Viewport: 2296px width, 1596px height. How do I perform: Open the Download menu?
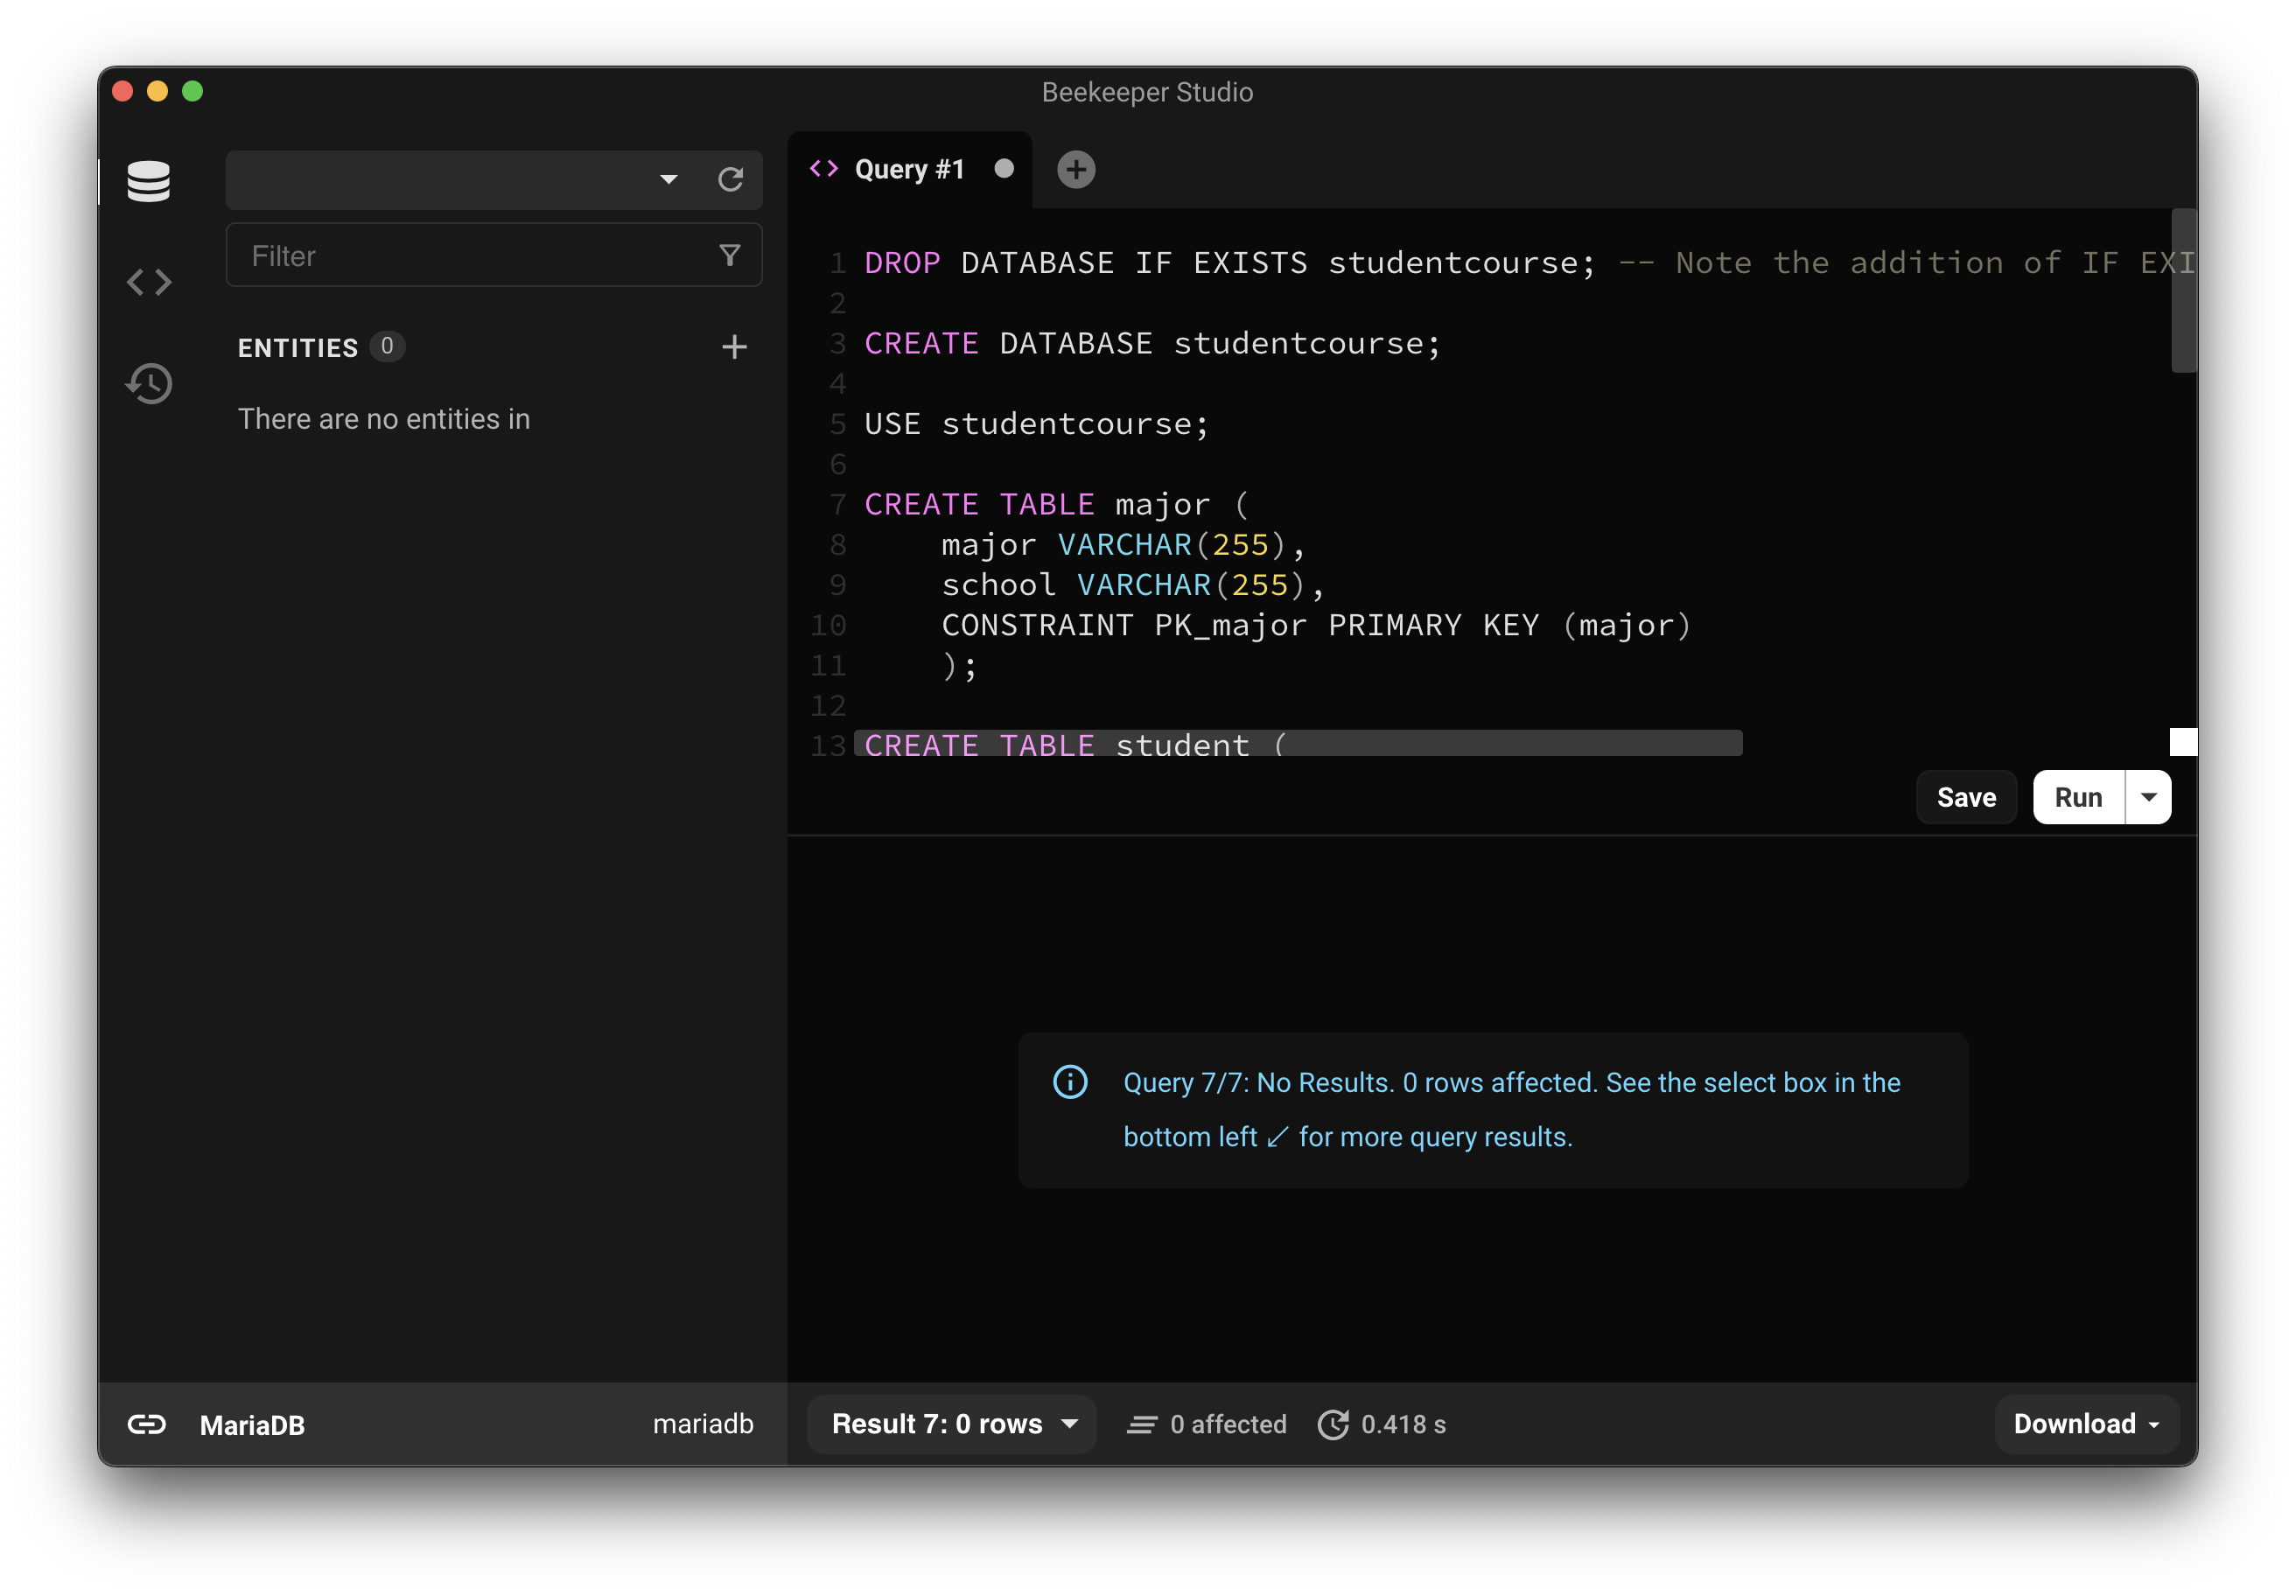click(2086, 1424)
